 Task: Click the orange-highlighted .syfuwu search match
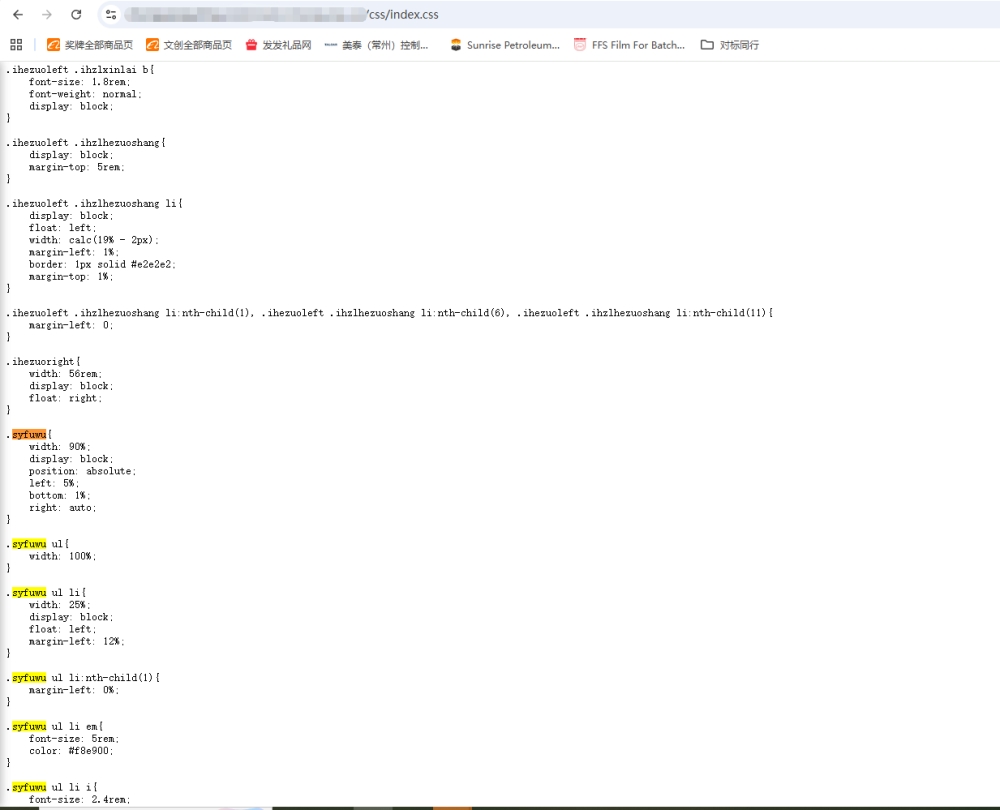29,434
